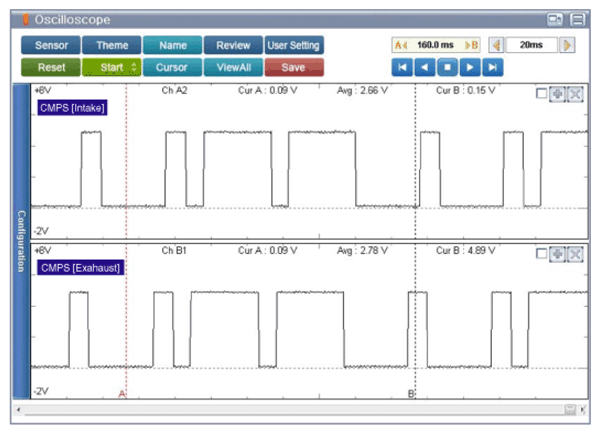Tick the checkbox on channel B1
The width and height of the screenshot is (600, 434).
(x=541, y=254)
